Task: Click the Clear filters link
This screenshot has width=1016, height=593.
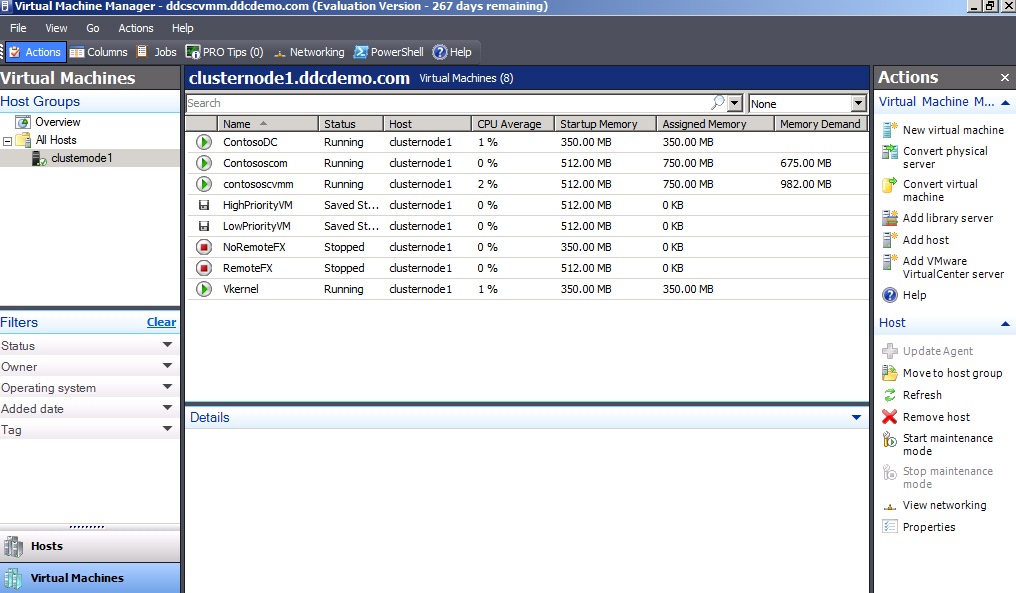Action: point(161,322)
